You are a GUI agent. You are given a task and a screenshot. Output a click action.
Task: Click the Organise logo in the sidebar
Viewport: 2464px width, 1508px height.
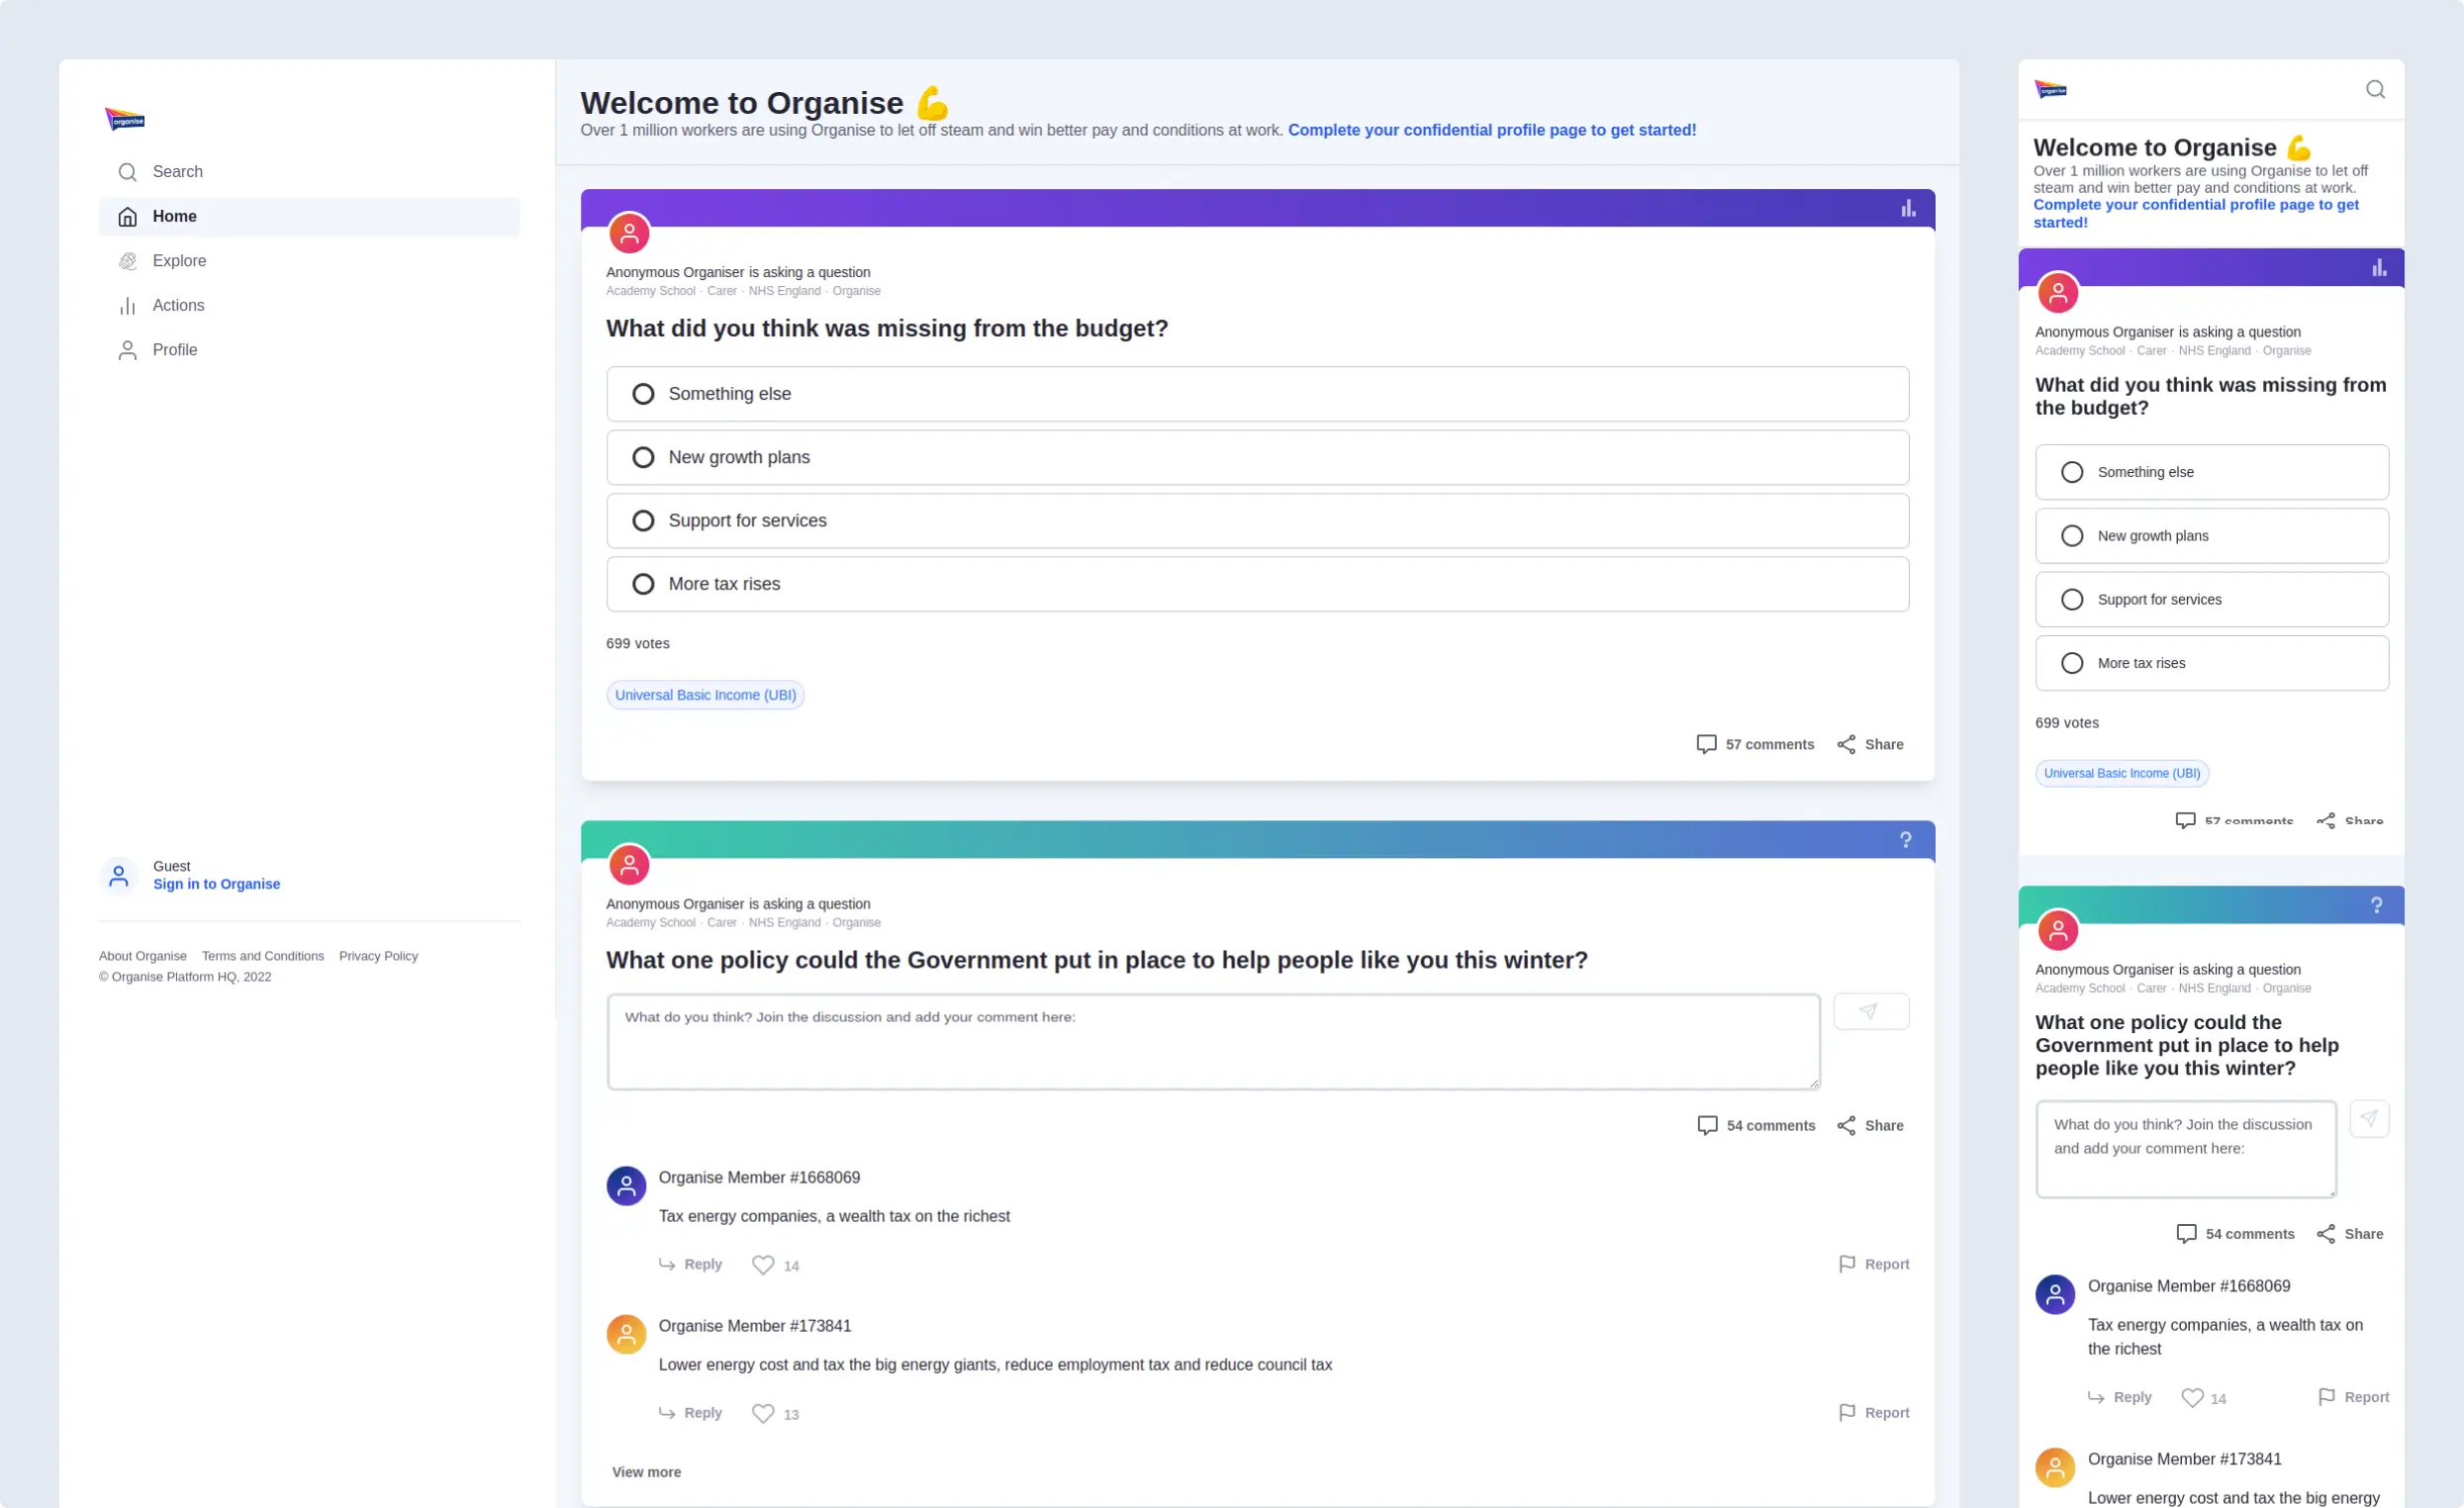coord(124,119)
